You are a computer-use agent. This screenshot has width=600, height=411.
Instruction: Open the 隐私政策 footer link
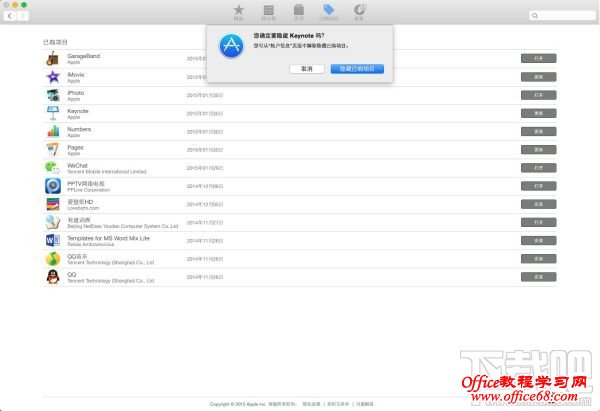click(311, 404)
